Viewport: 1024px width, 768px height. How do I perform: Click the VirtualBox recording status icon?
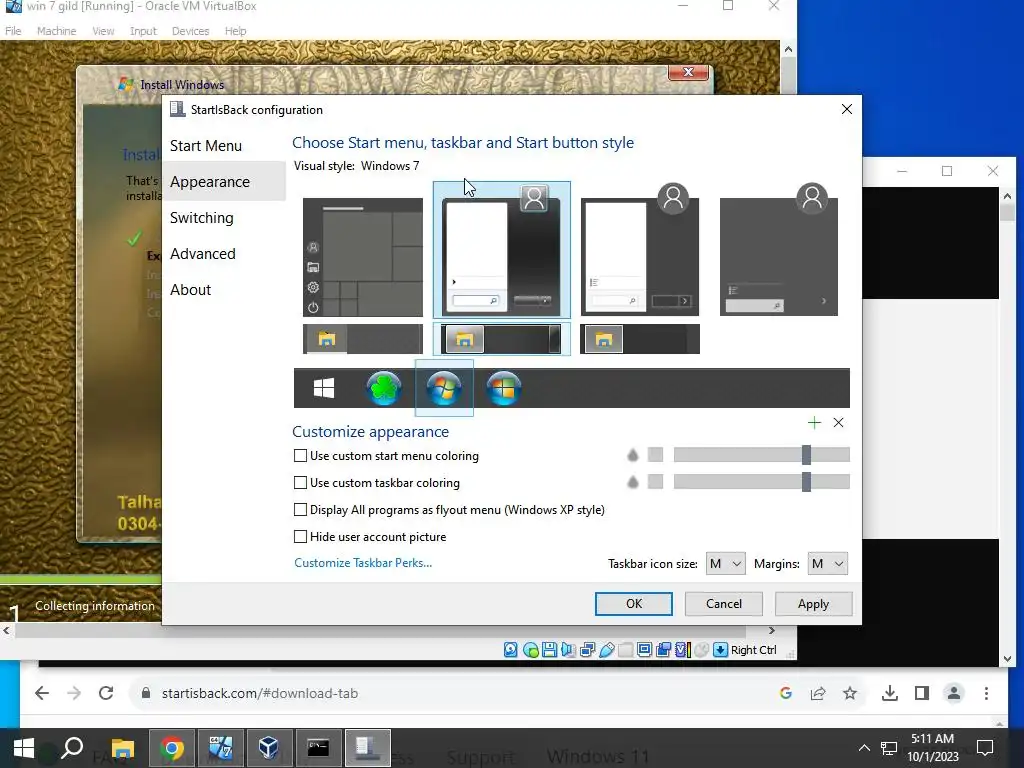click(664, 650)
